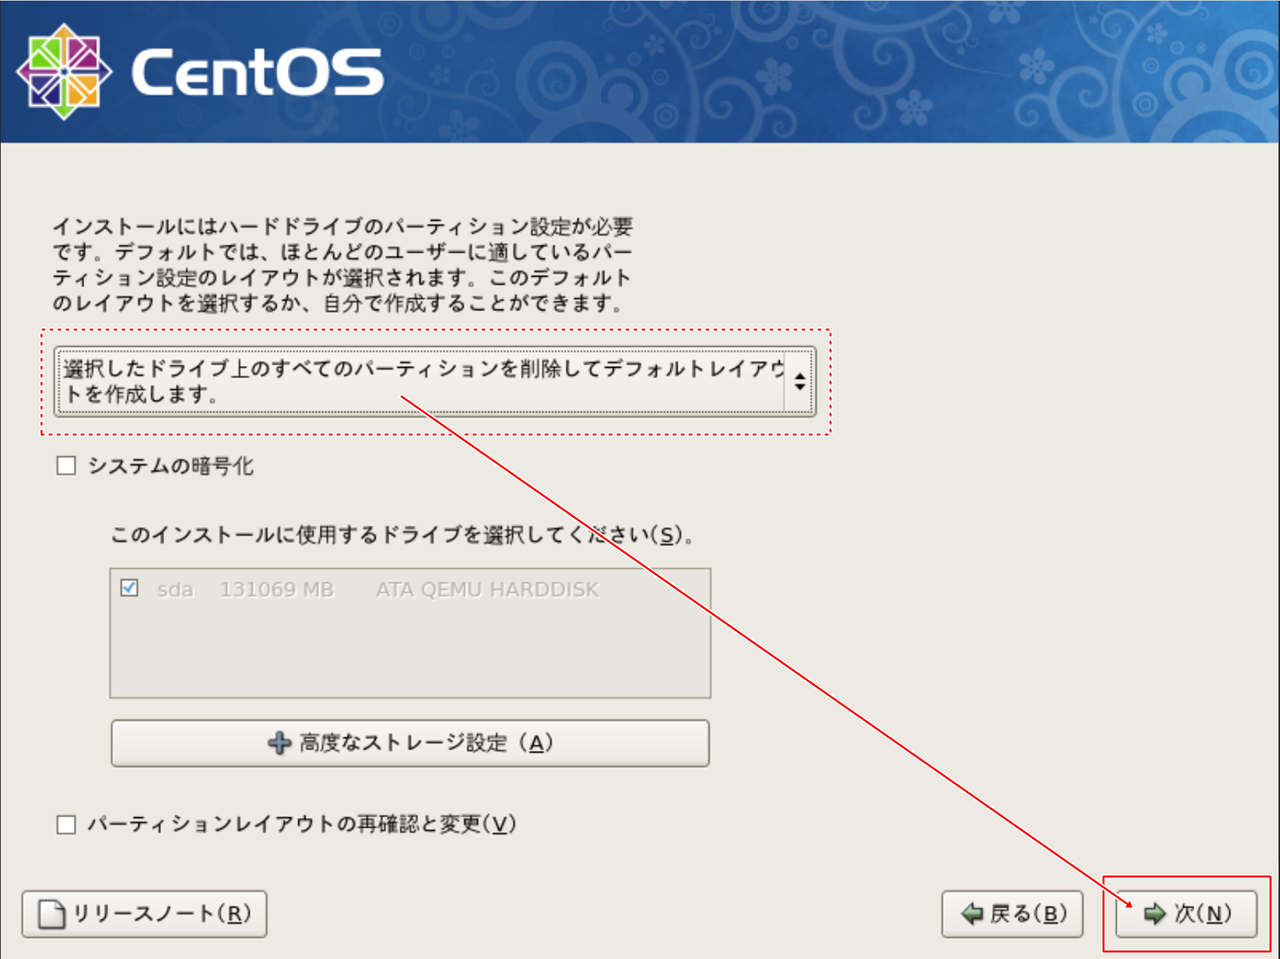The height and width of the screenshot is (959, 1280).
Task: Select the ATA QEMU HARDDISK drive entry
Action: [487, 590]
